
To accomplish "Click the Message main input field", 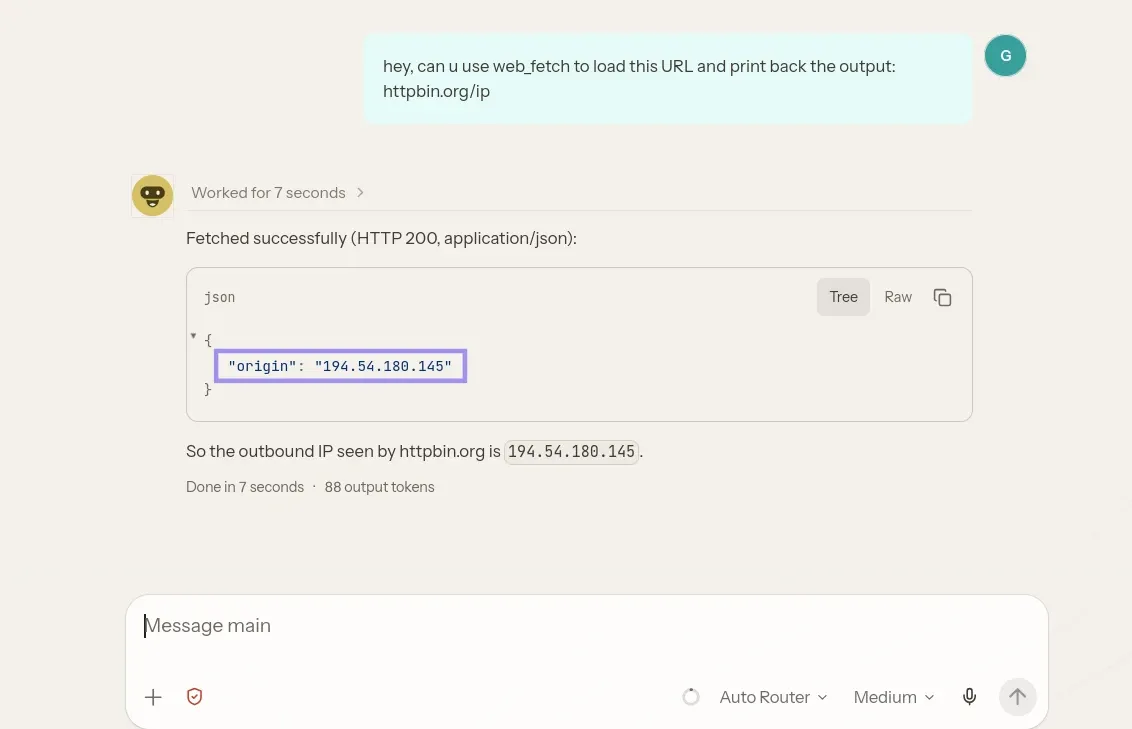I will [586, 626].
